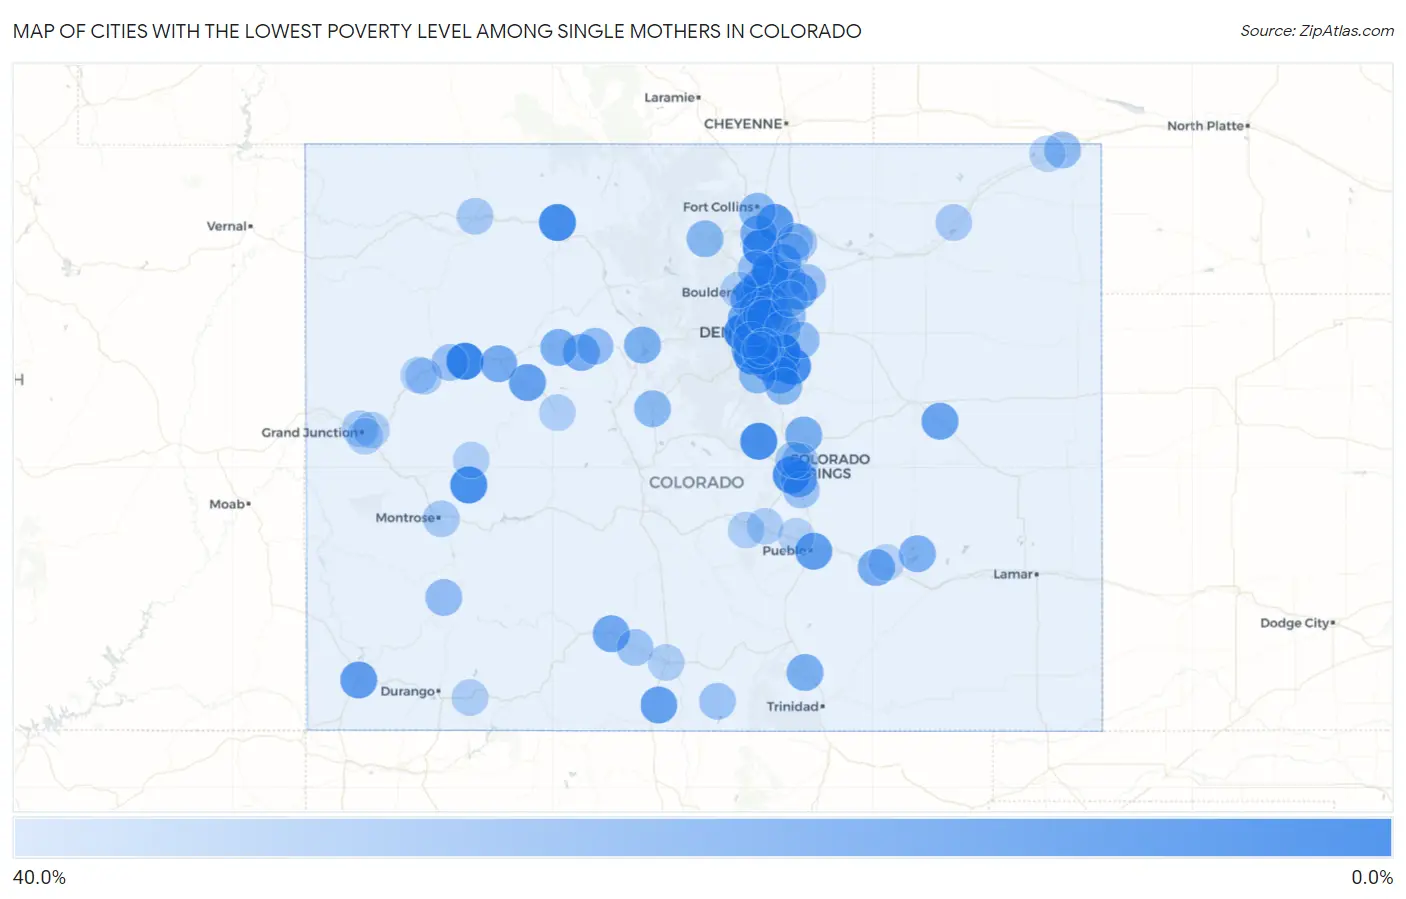The width and height of the screenshot is (1406, 899).
Task: Select the Dodge City label
Action: 1295,623
